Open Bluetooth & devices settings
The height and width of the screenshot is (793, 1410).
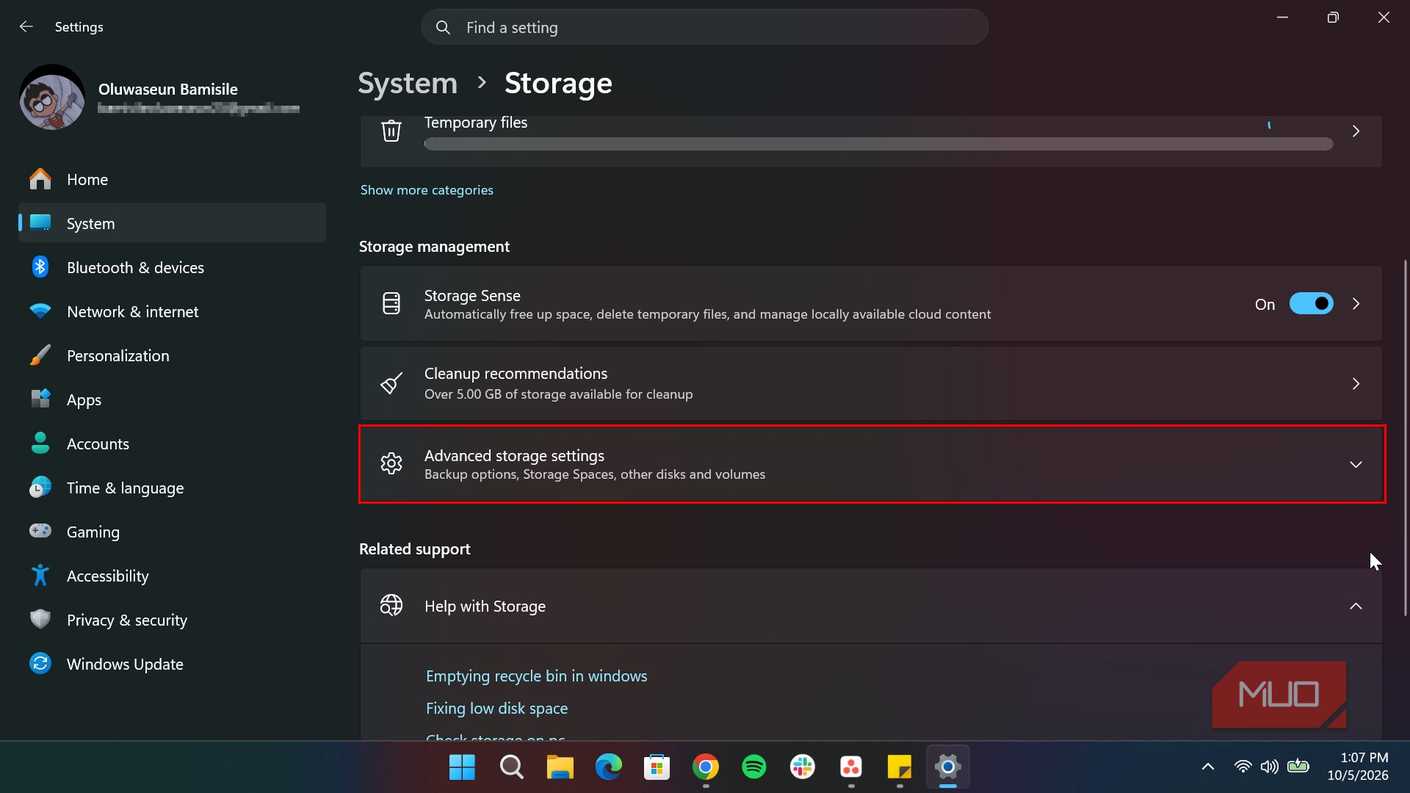coord(172,267)
